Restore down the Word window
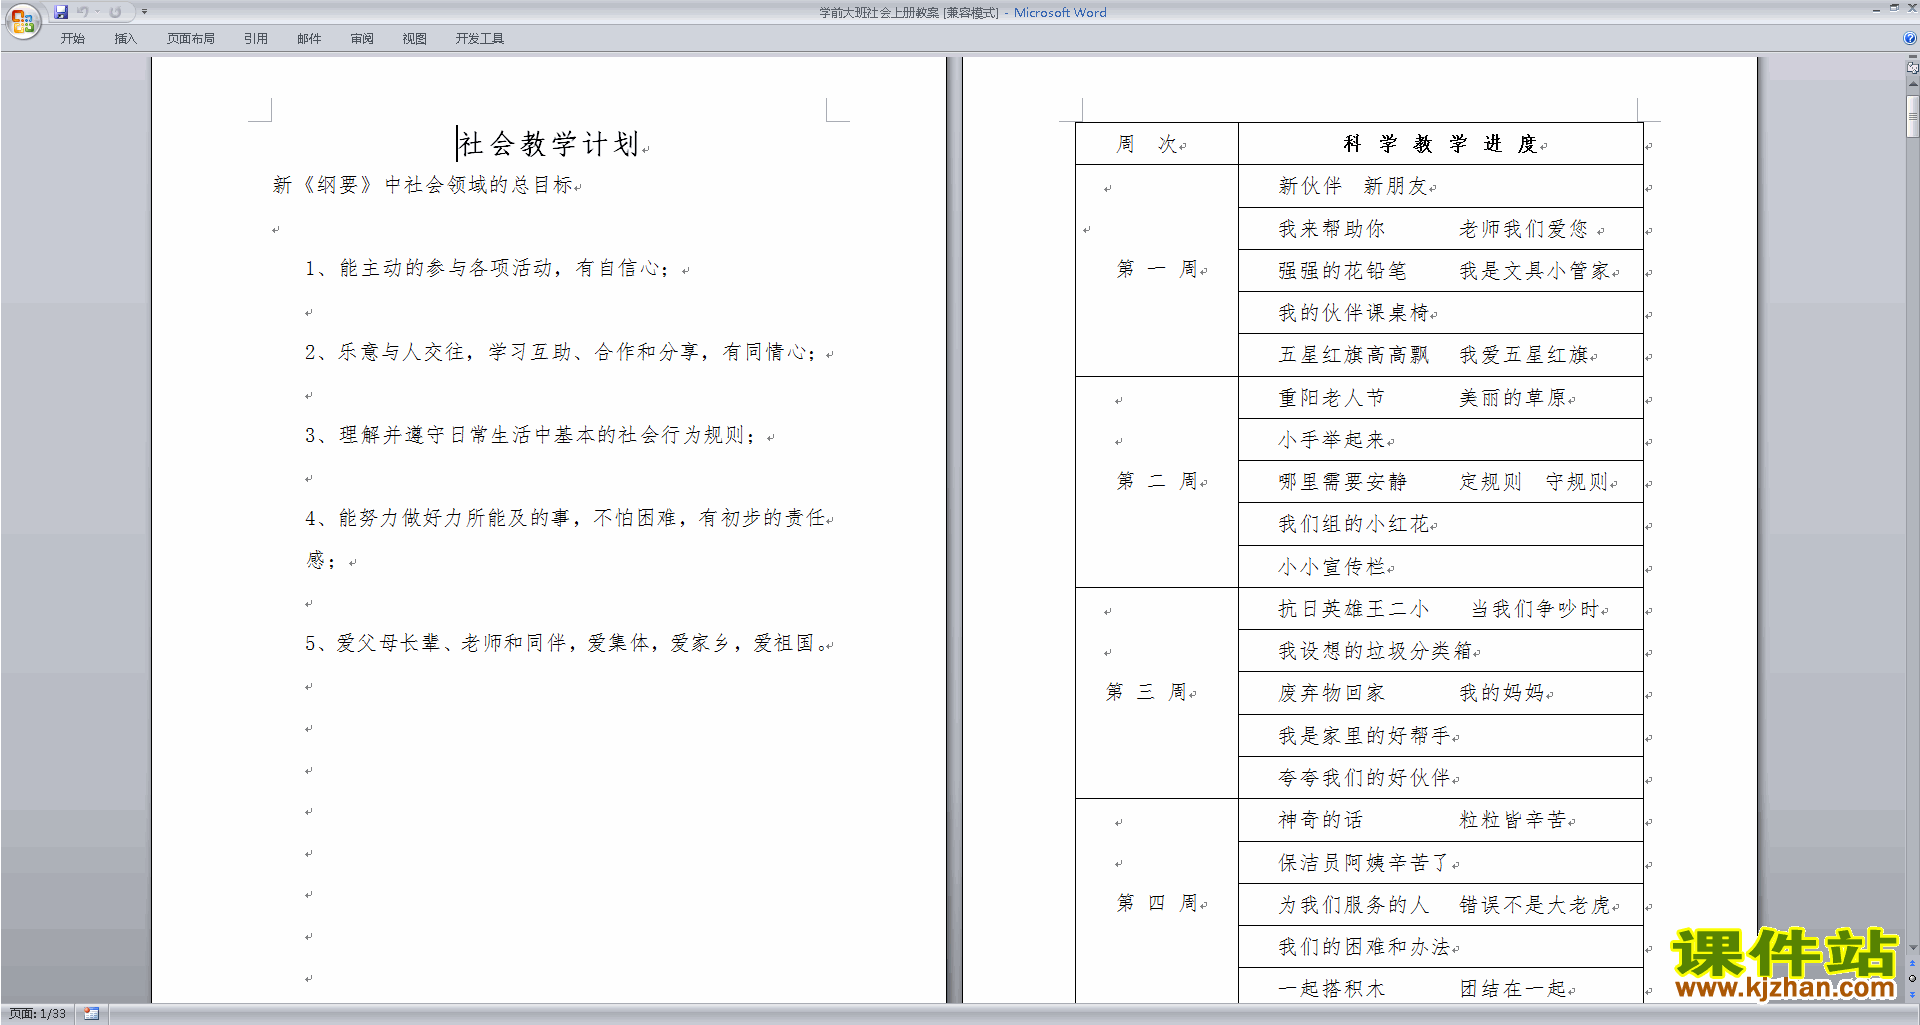 point(1894,8)
